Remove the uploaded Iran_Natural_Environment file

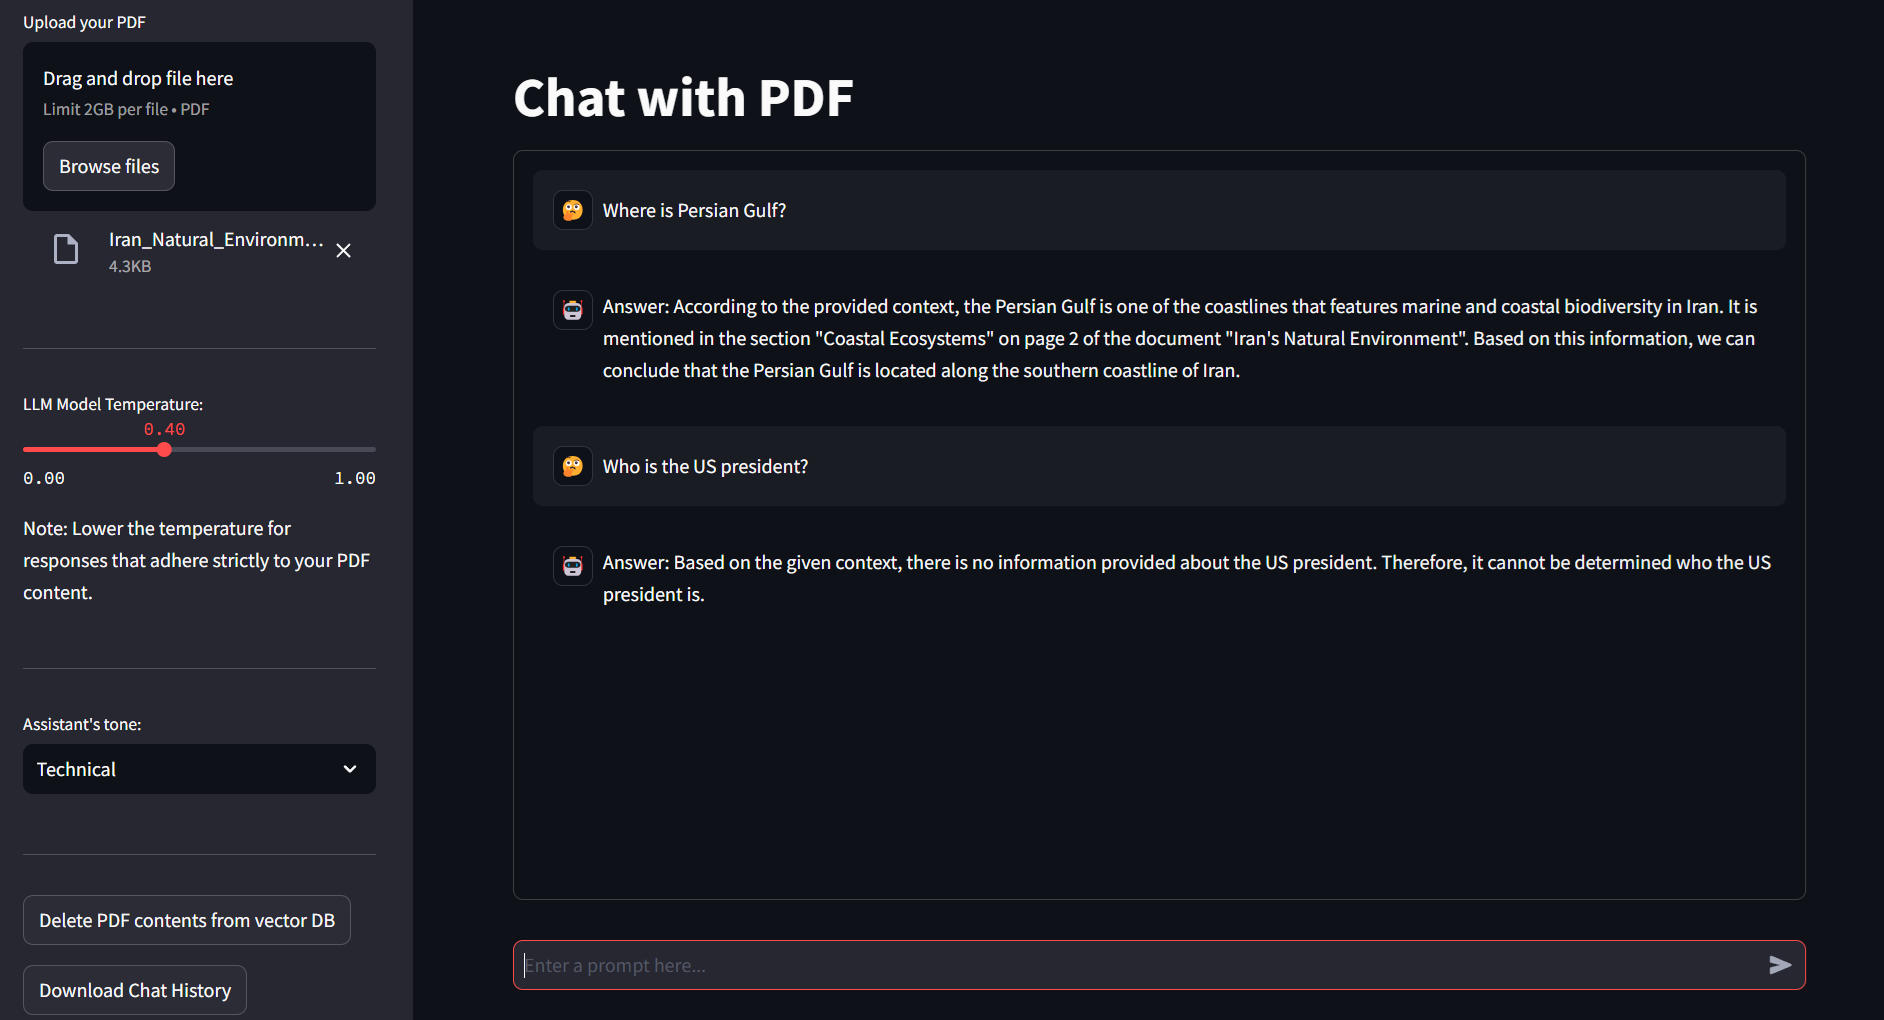[343, 251]
